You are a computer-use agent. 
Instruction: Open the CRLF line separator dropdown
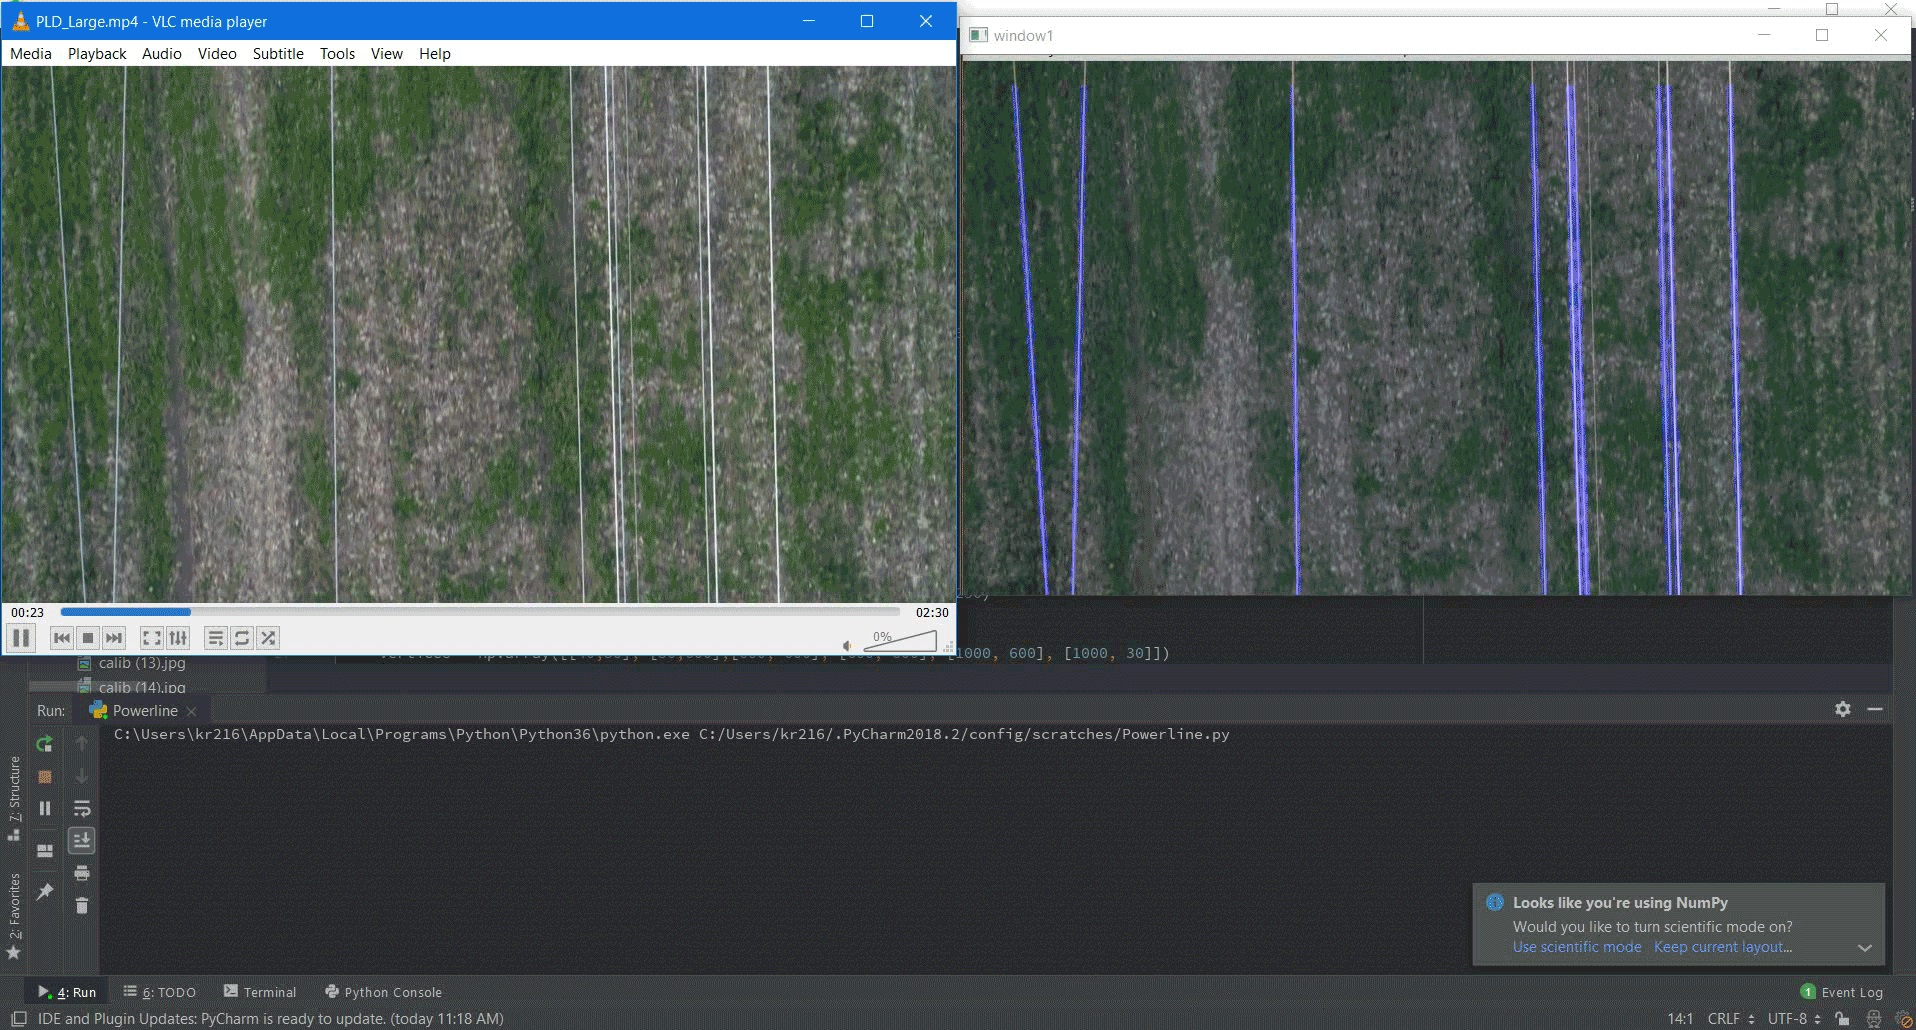(1731, 1019)
